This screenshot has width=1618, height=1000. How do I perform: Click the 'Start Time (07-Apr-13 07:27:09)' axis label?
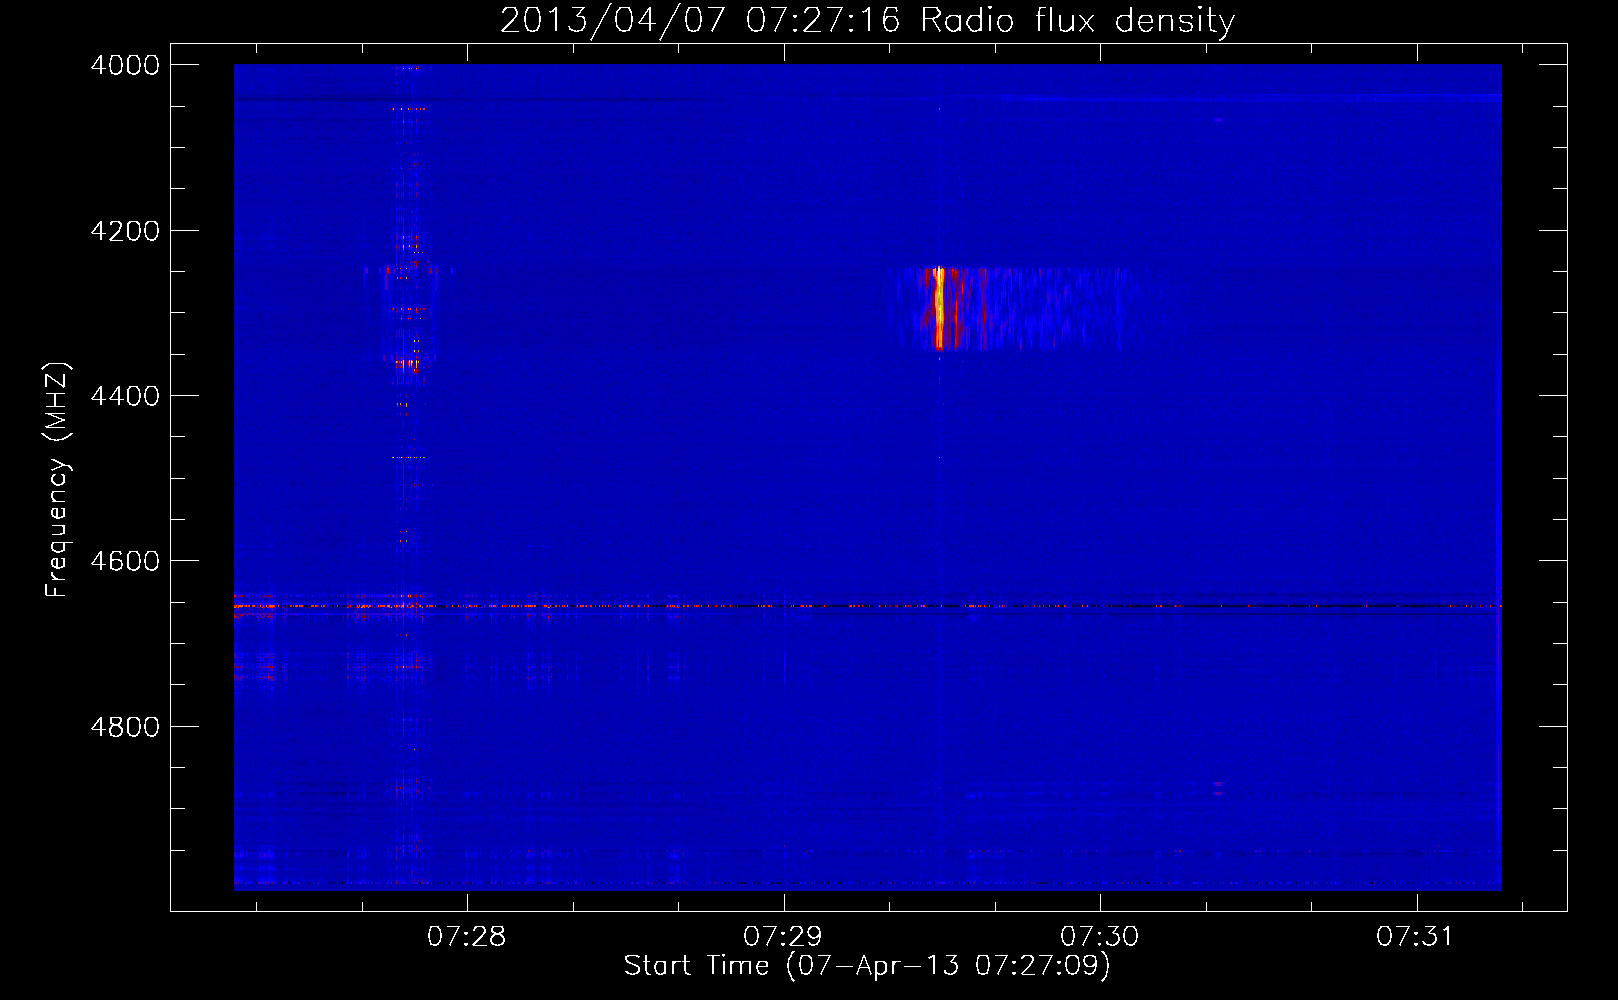pos(867,966)
